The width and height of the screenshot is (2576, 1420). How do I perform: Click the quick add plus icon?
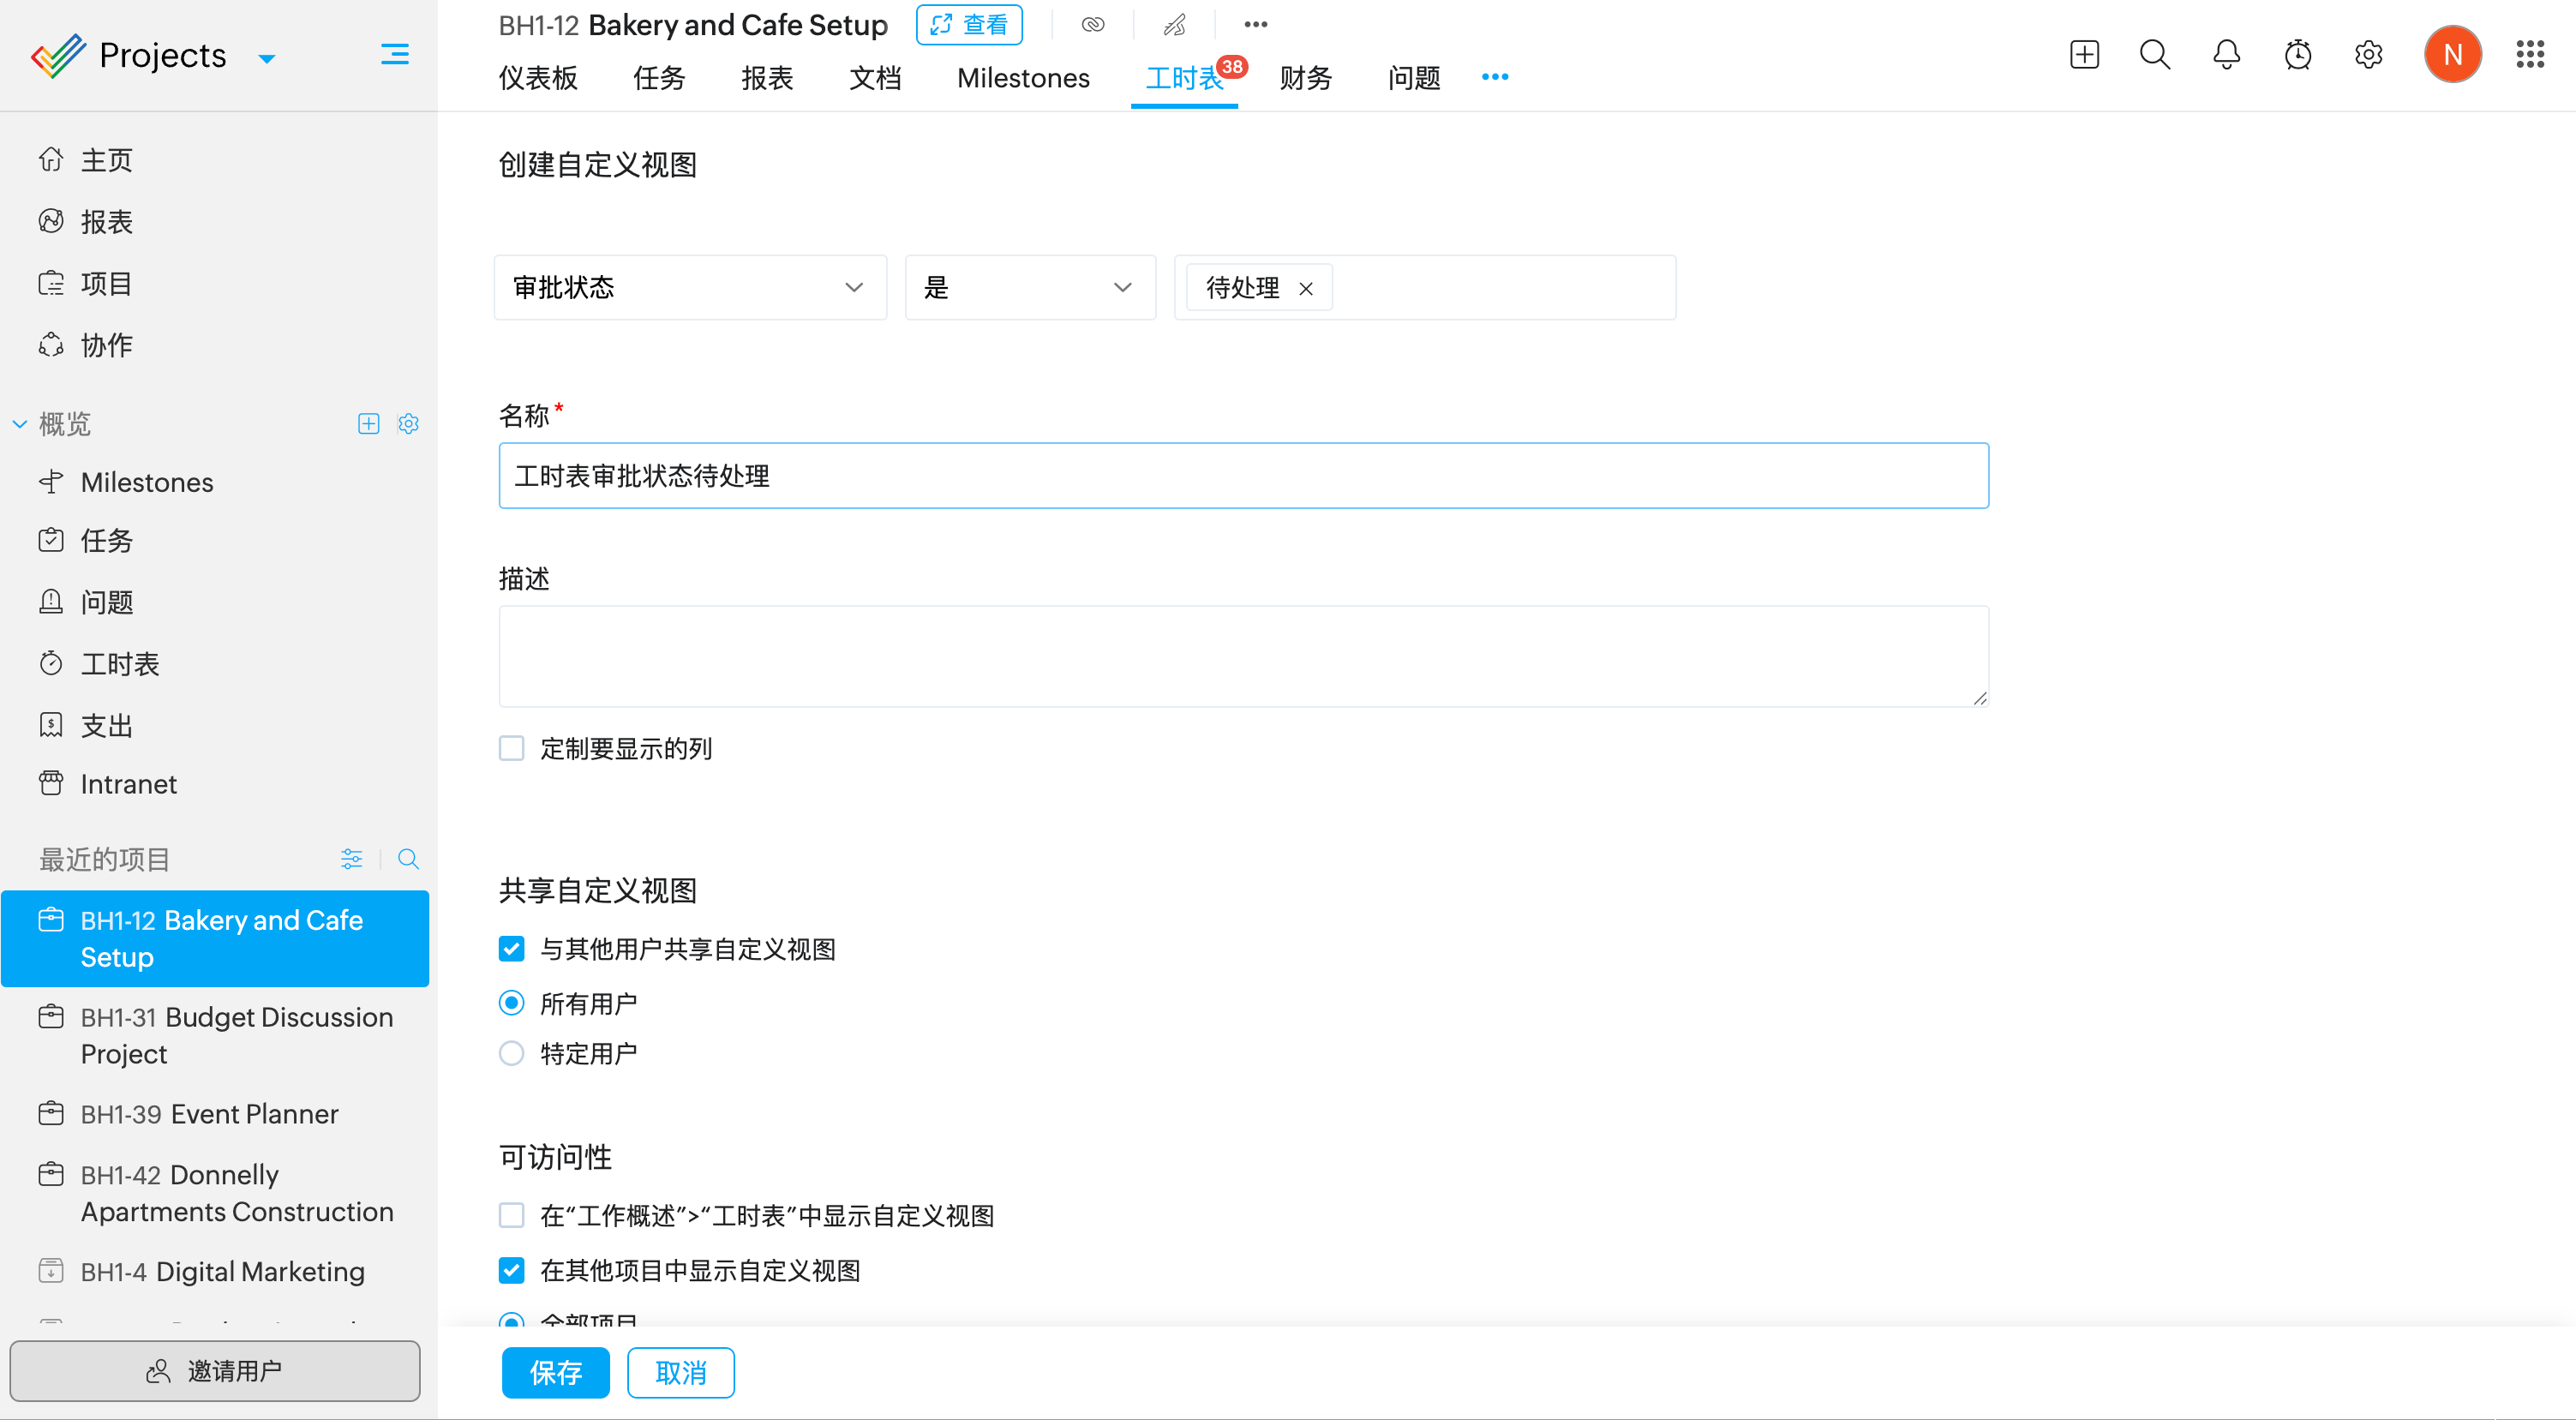[2084, 54]
